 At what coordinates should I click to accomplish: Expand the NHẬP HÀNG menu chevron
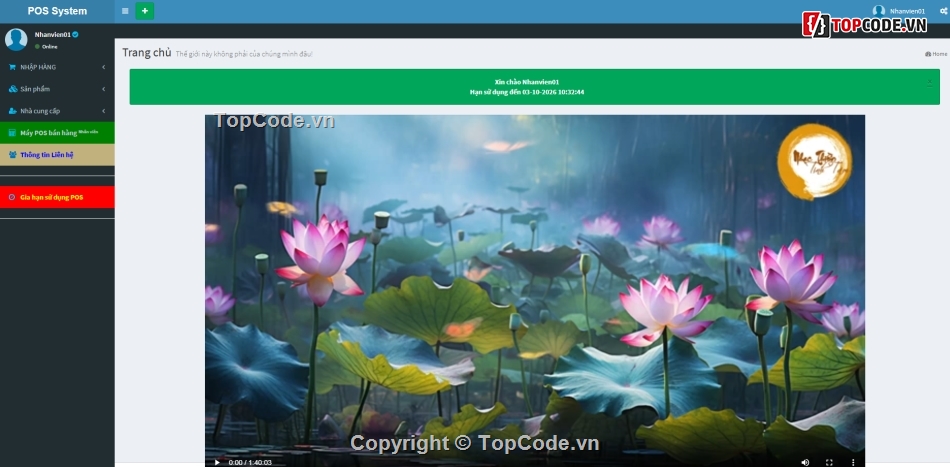[x=104, y=67]
